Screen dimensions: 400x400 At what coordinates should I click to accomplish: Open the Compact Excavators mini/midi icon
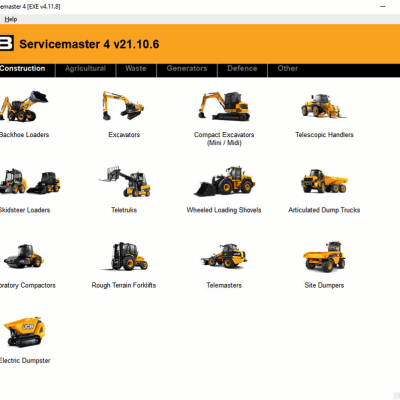(224, 106)
